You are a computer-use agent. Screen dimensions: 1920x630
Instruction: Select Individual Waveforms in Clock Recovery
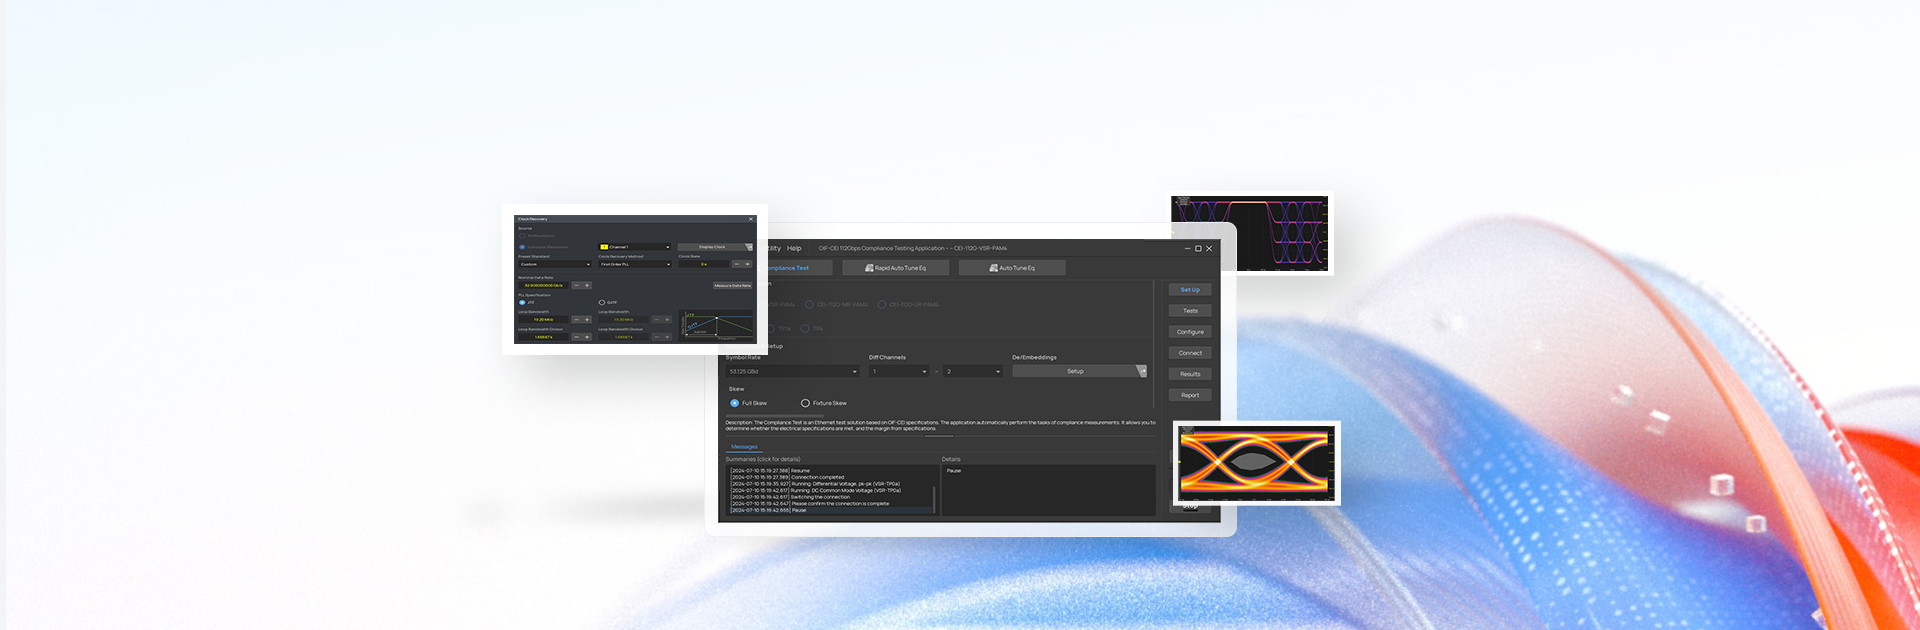pos(543,247)
